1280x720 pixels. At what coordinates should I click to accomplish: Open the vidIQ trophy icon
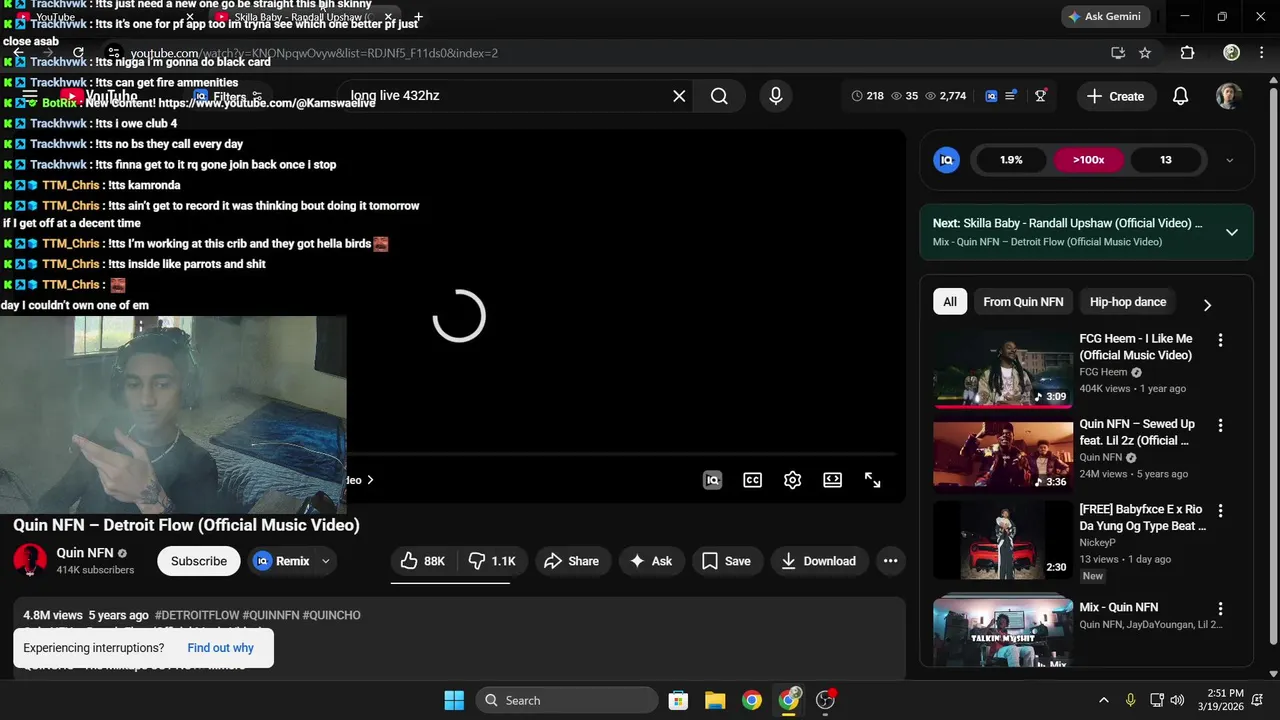1041,96
